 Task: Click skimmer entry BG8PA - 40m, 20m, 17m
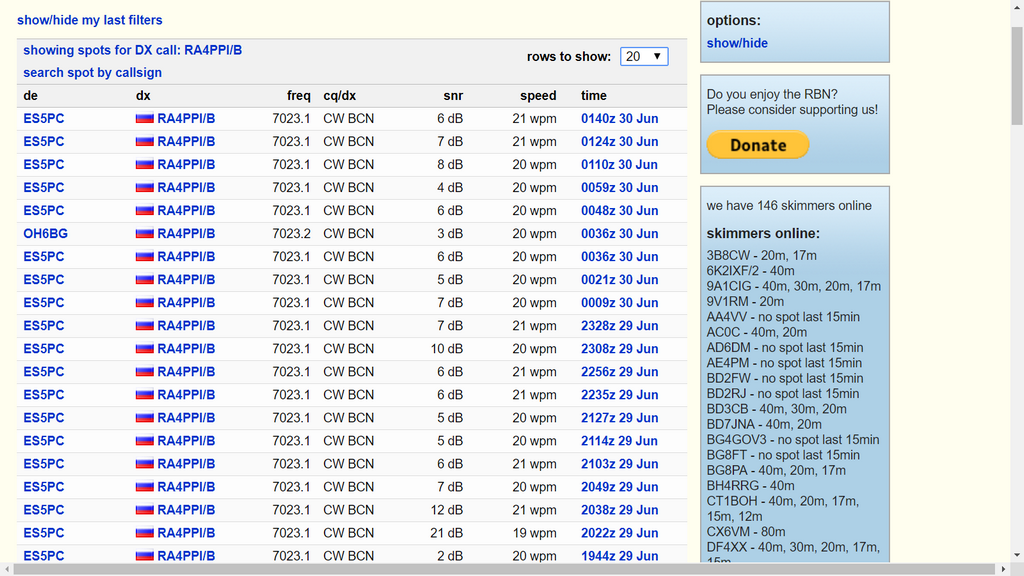click(x=776, y=470)
